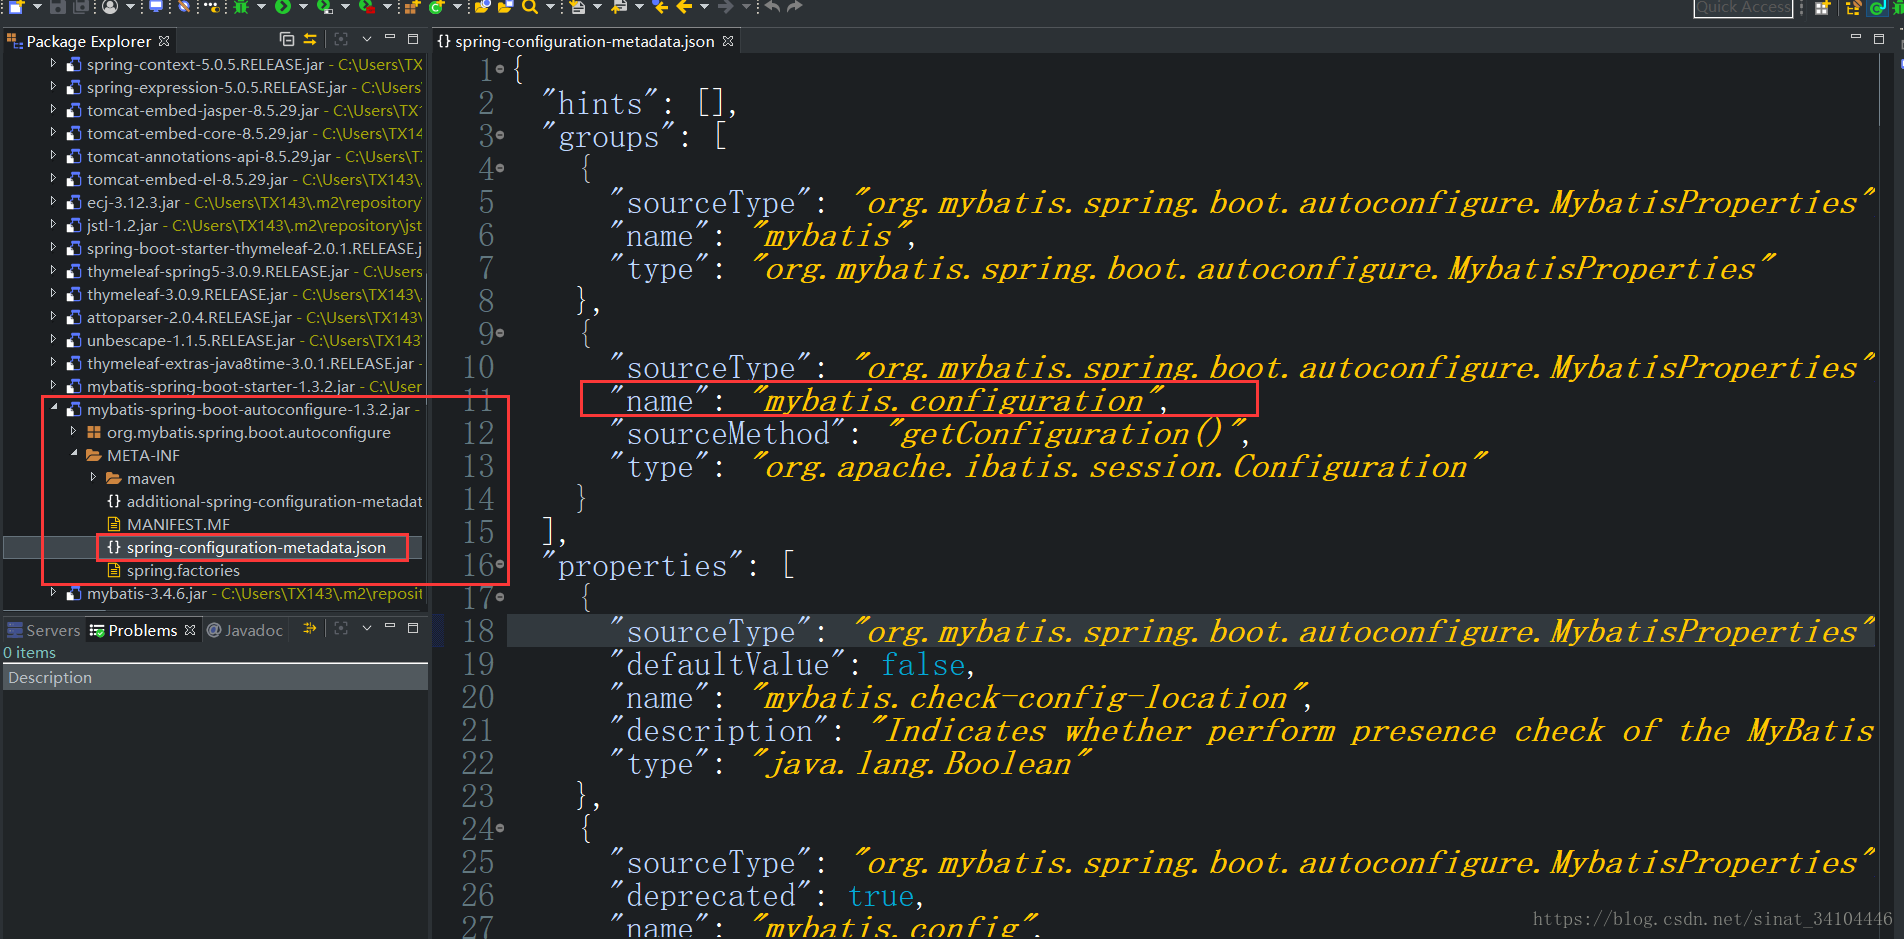Click the New Java Class icon

436,7
